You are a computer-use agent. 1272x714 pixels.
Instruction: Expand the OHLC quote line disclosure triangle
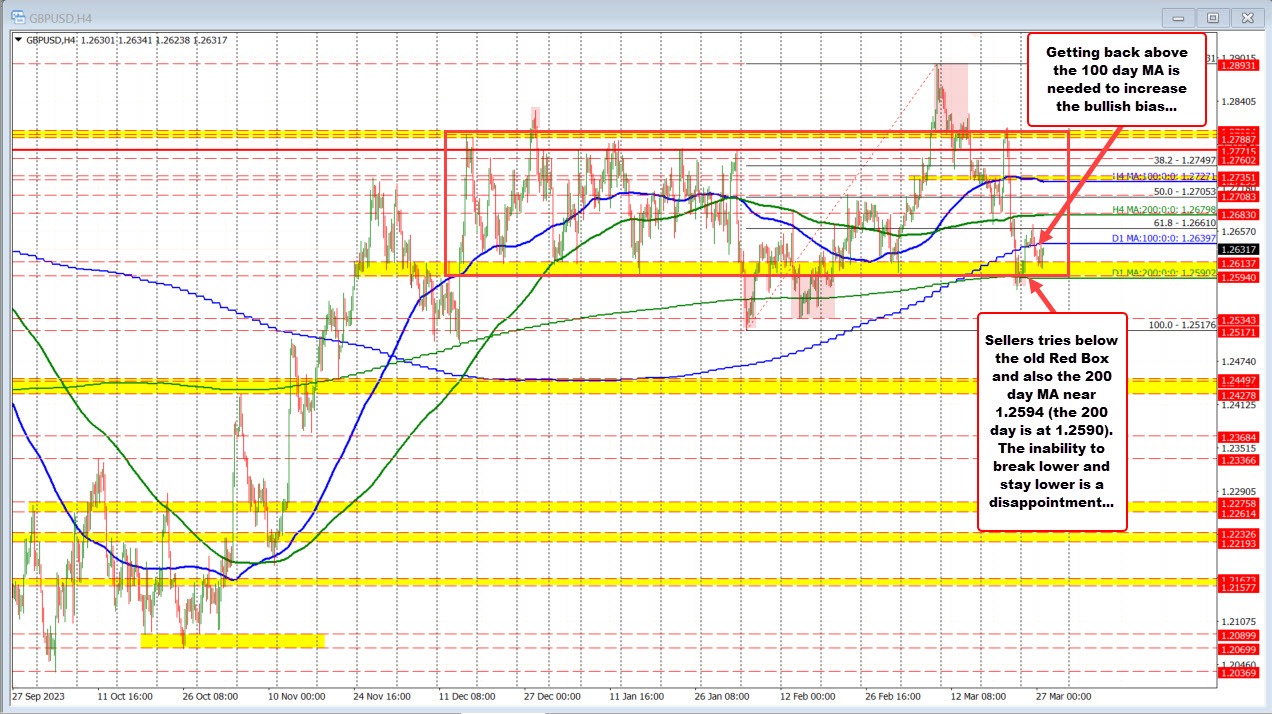click(20, 39)
